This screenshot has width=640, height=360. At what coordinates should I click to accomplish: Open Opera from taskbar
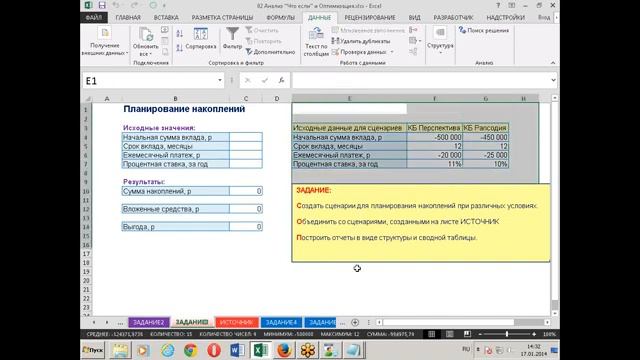[x=214, y=350]
